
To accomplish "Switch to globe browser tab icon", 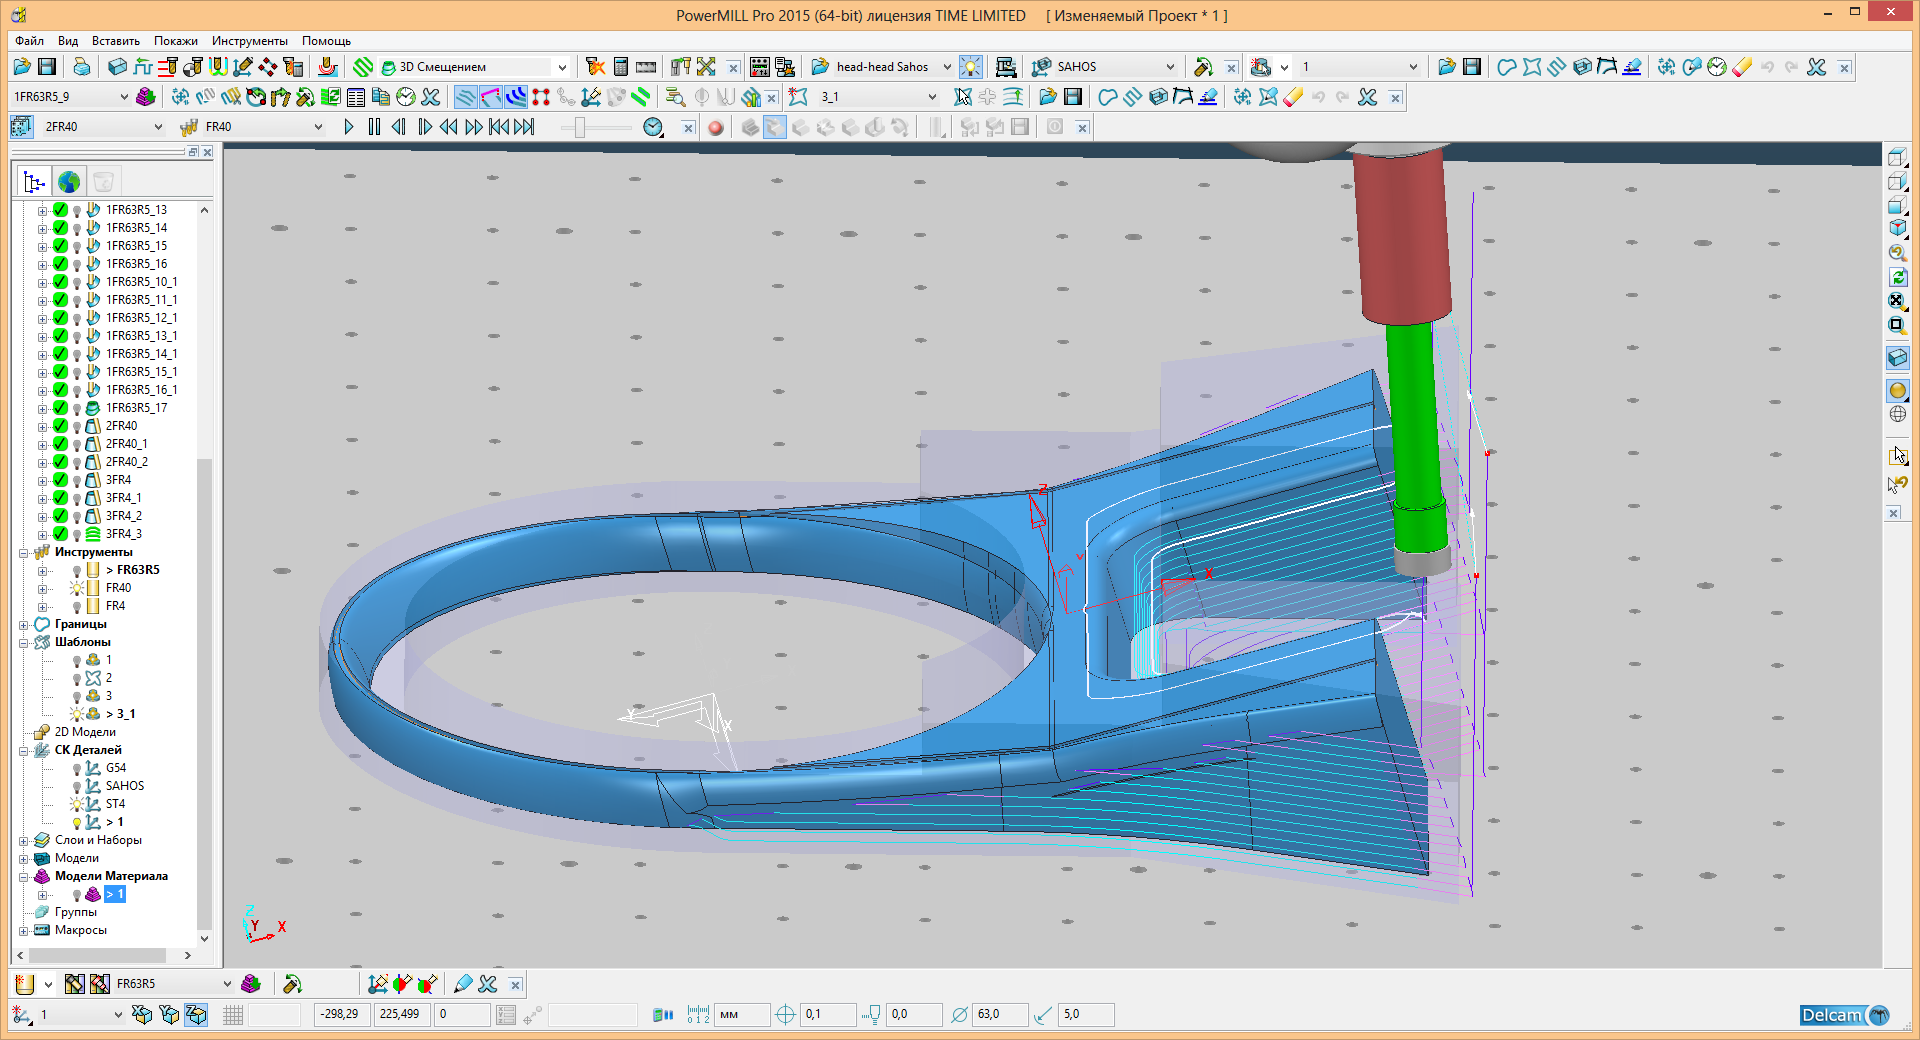I will coord(69,182).
